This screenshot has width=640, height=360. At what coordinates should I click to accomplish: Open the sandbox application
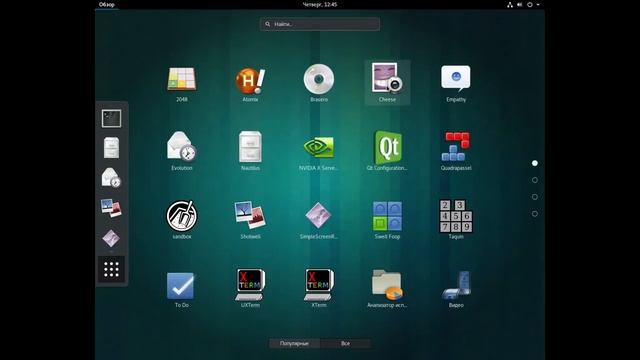click(x=182, y=219)
